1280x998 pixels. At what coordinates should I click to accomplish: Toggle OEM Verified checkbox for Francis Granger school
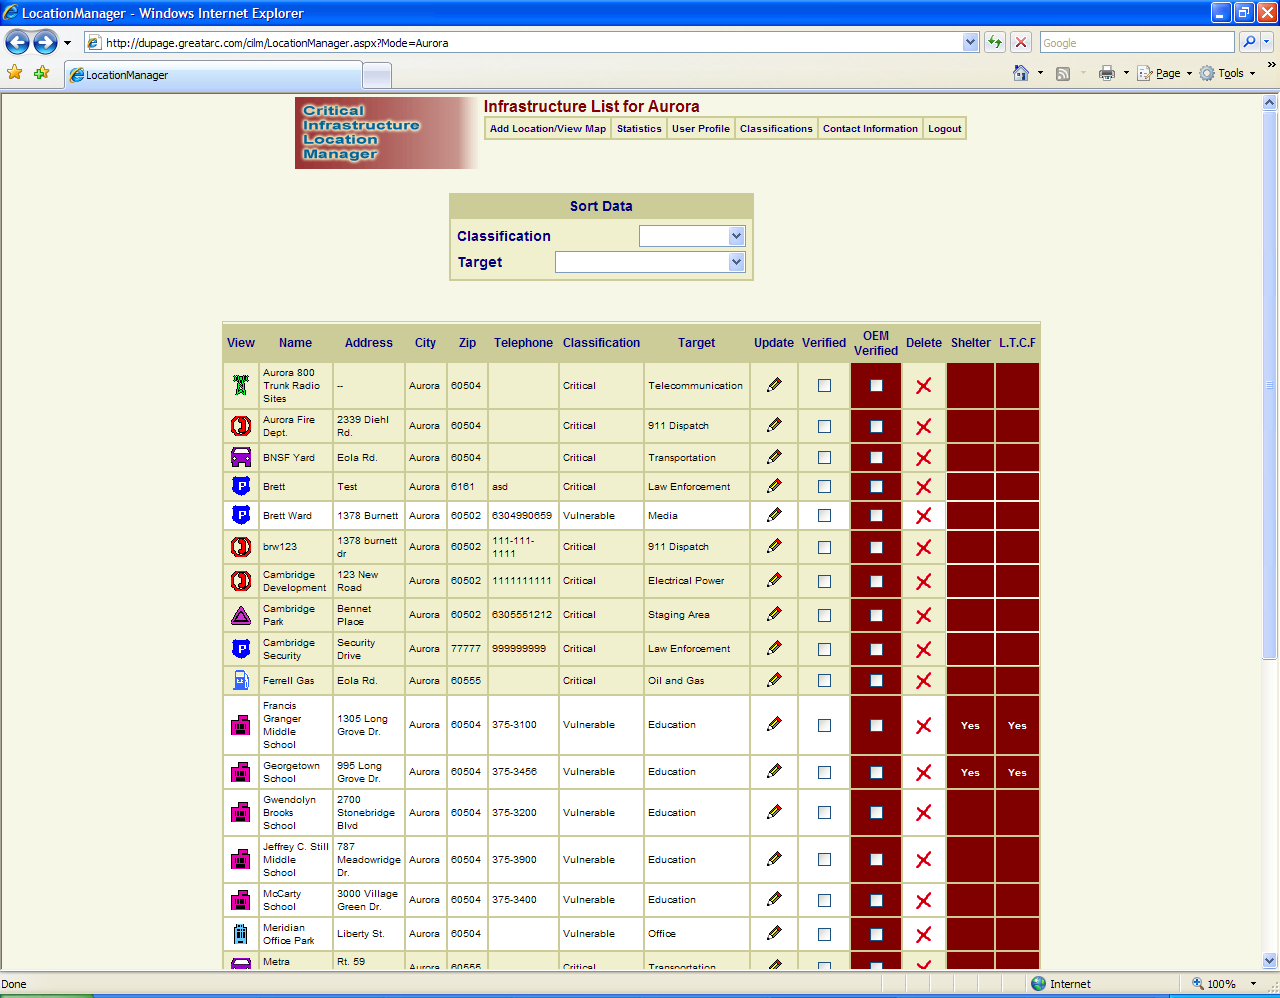[x=876, y=725]
